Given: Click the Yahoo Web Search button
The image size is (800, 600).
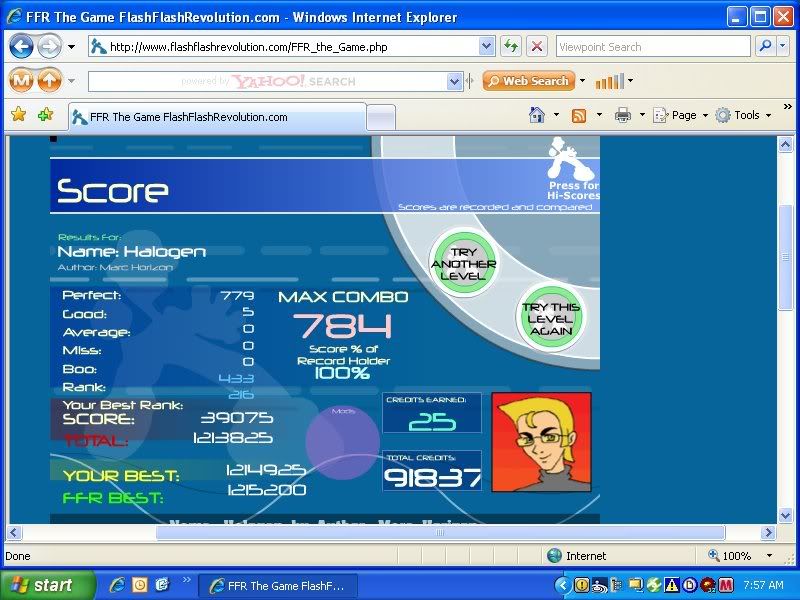Looking at the screenshot, I should [x=528, y=81].
